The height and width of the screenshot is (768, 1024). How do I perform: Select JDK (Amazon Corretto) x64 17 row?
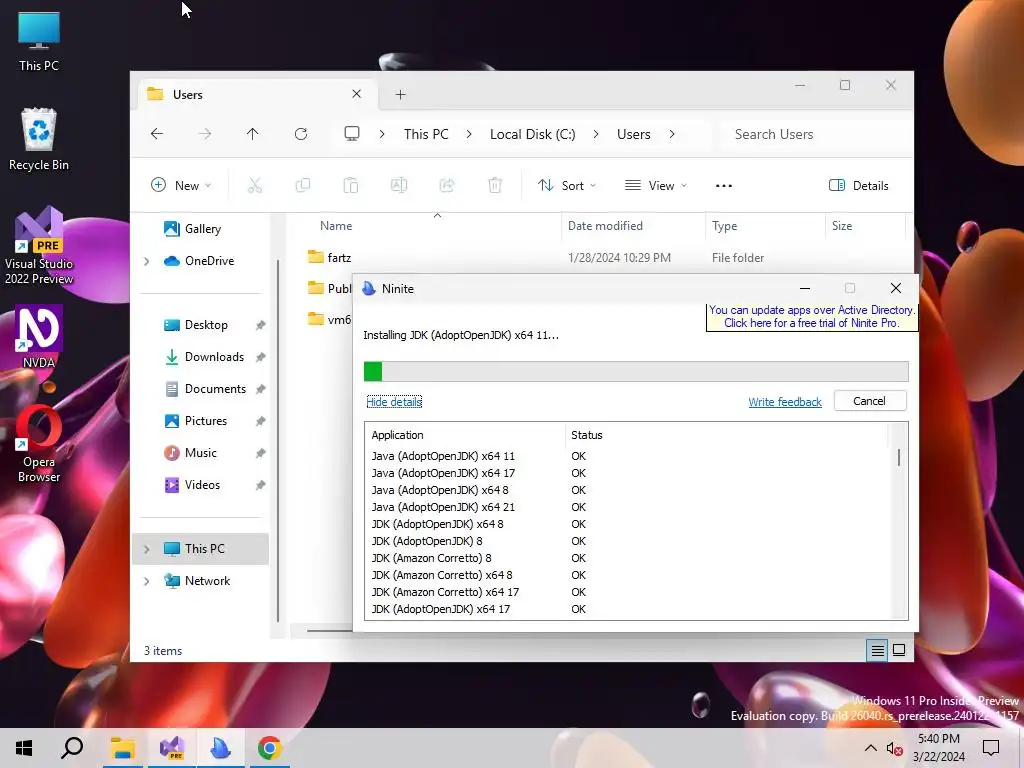[x=445, y=592]
